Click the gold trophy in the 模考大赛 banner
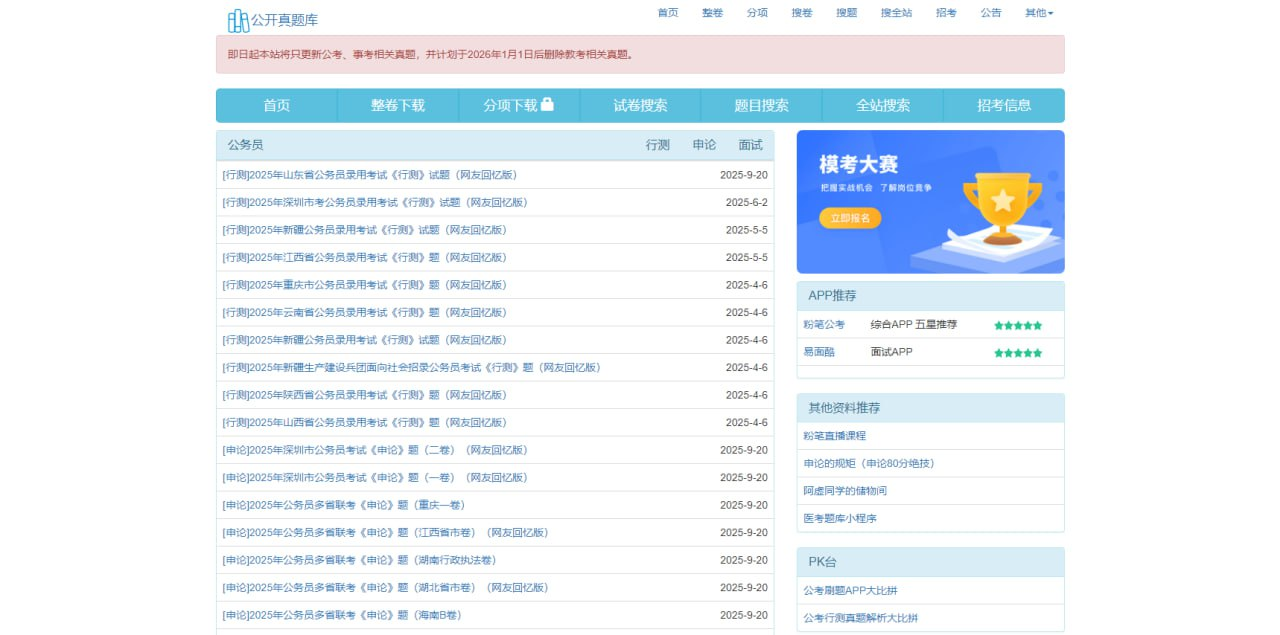The width and height of the screenshot is (1280, 635). coord(1001,207)
